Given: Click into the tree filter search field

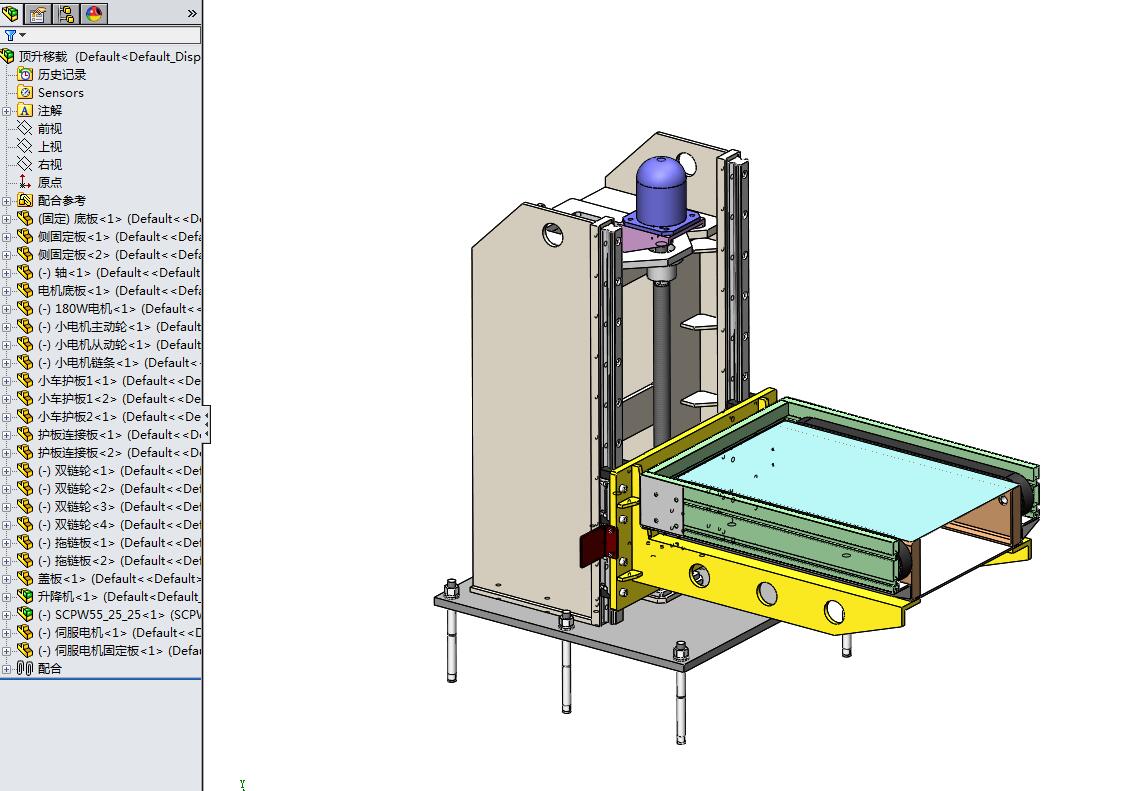Looking at the screenshot, I should coord(113,35).
